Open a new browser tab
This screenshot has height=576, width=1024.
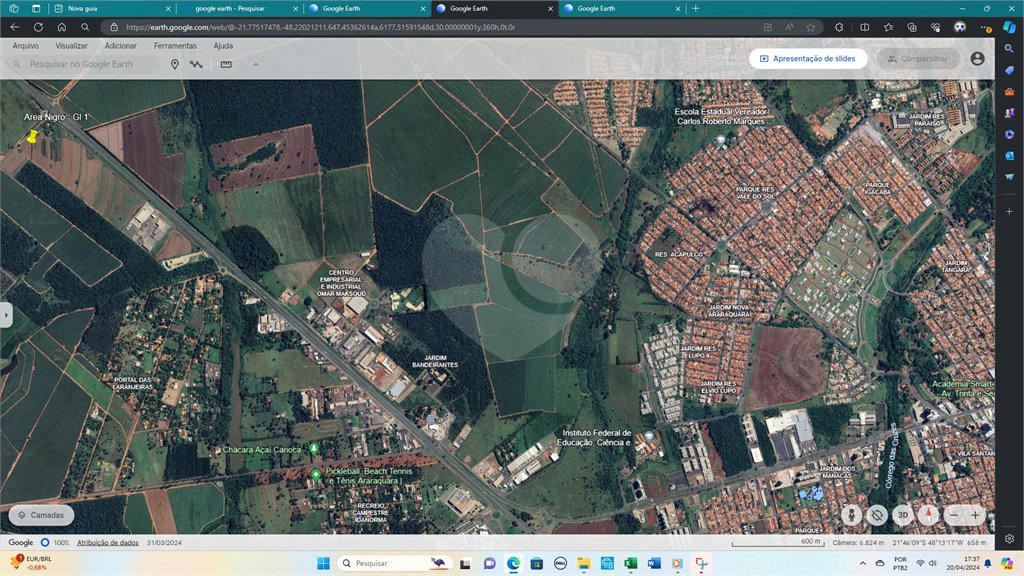pyautogui.click(x=696, y=8)
